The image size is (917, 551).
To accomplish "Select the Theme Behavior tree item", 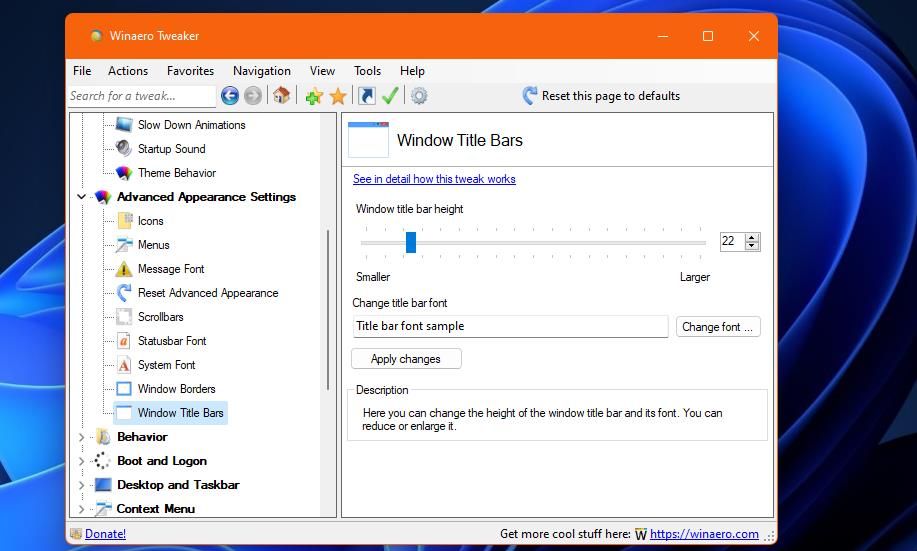I will (177, 173).
